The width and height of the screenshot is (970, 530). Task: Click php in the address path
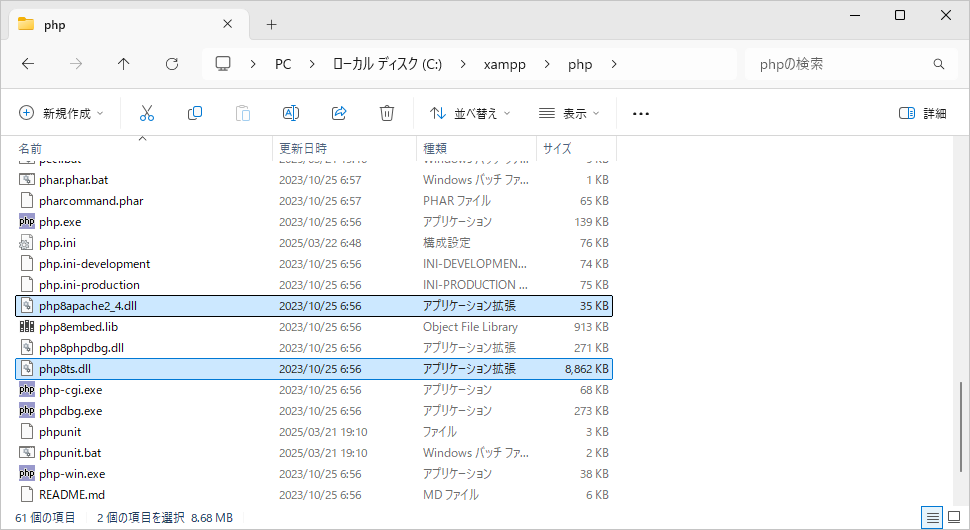pyautogui.click(x=580, y=64)
